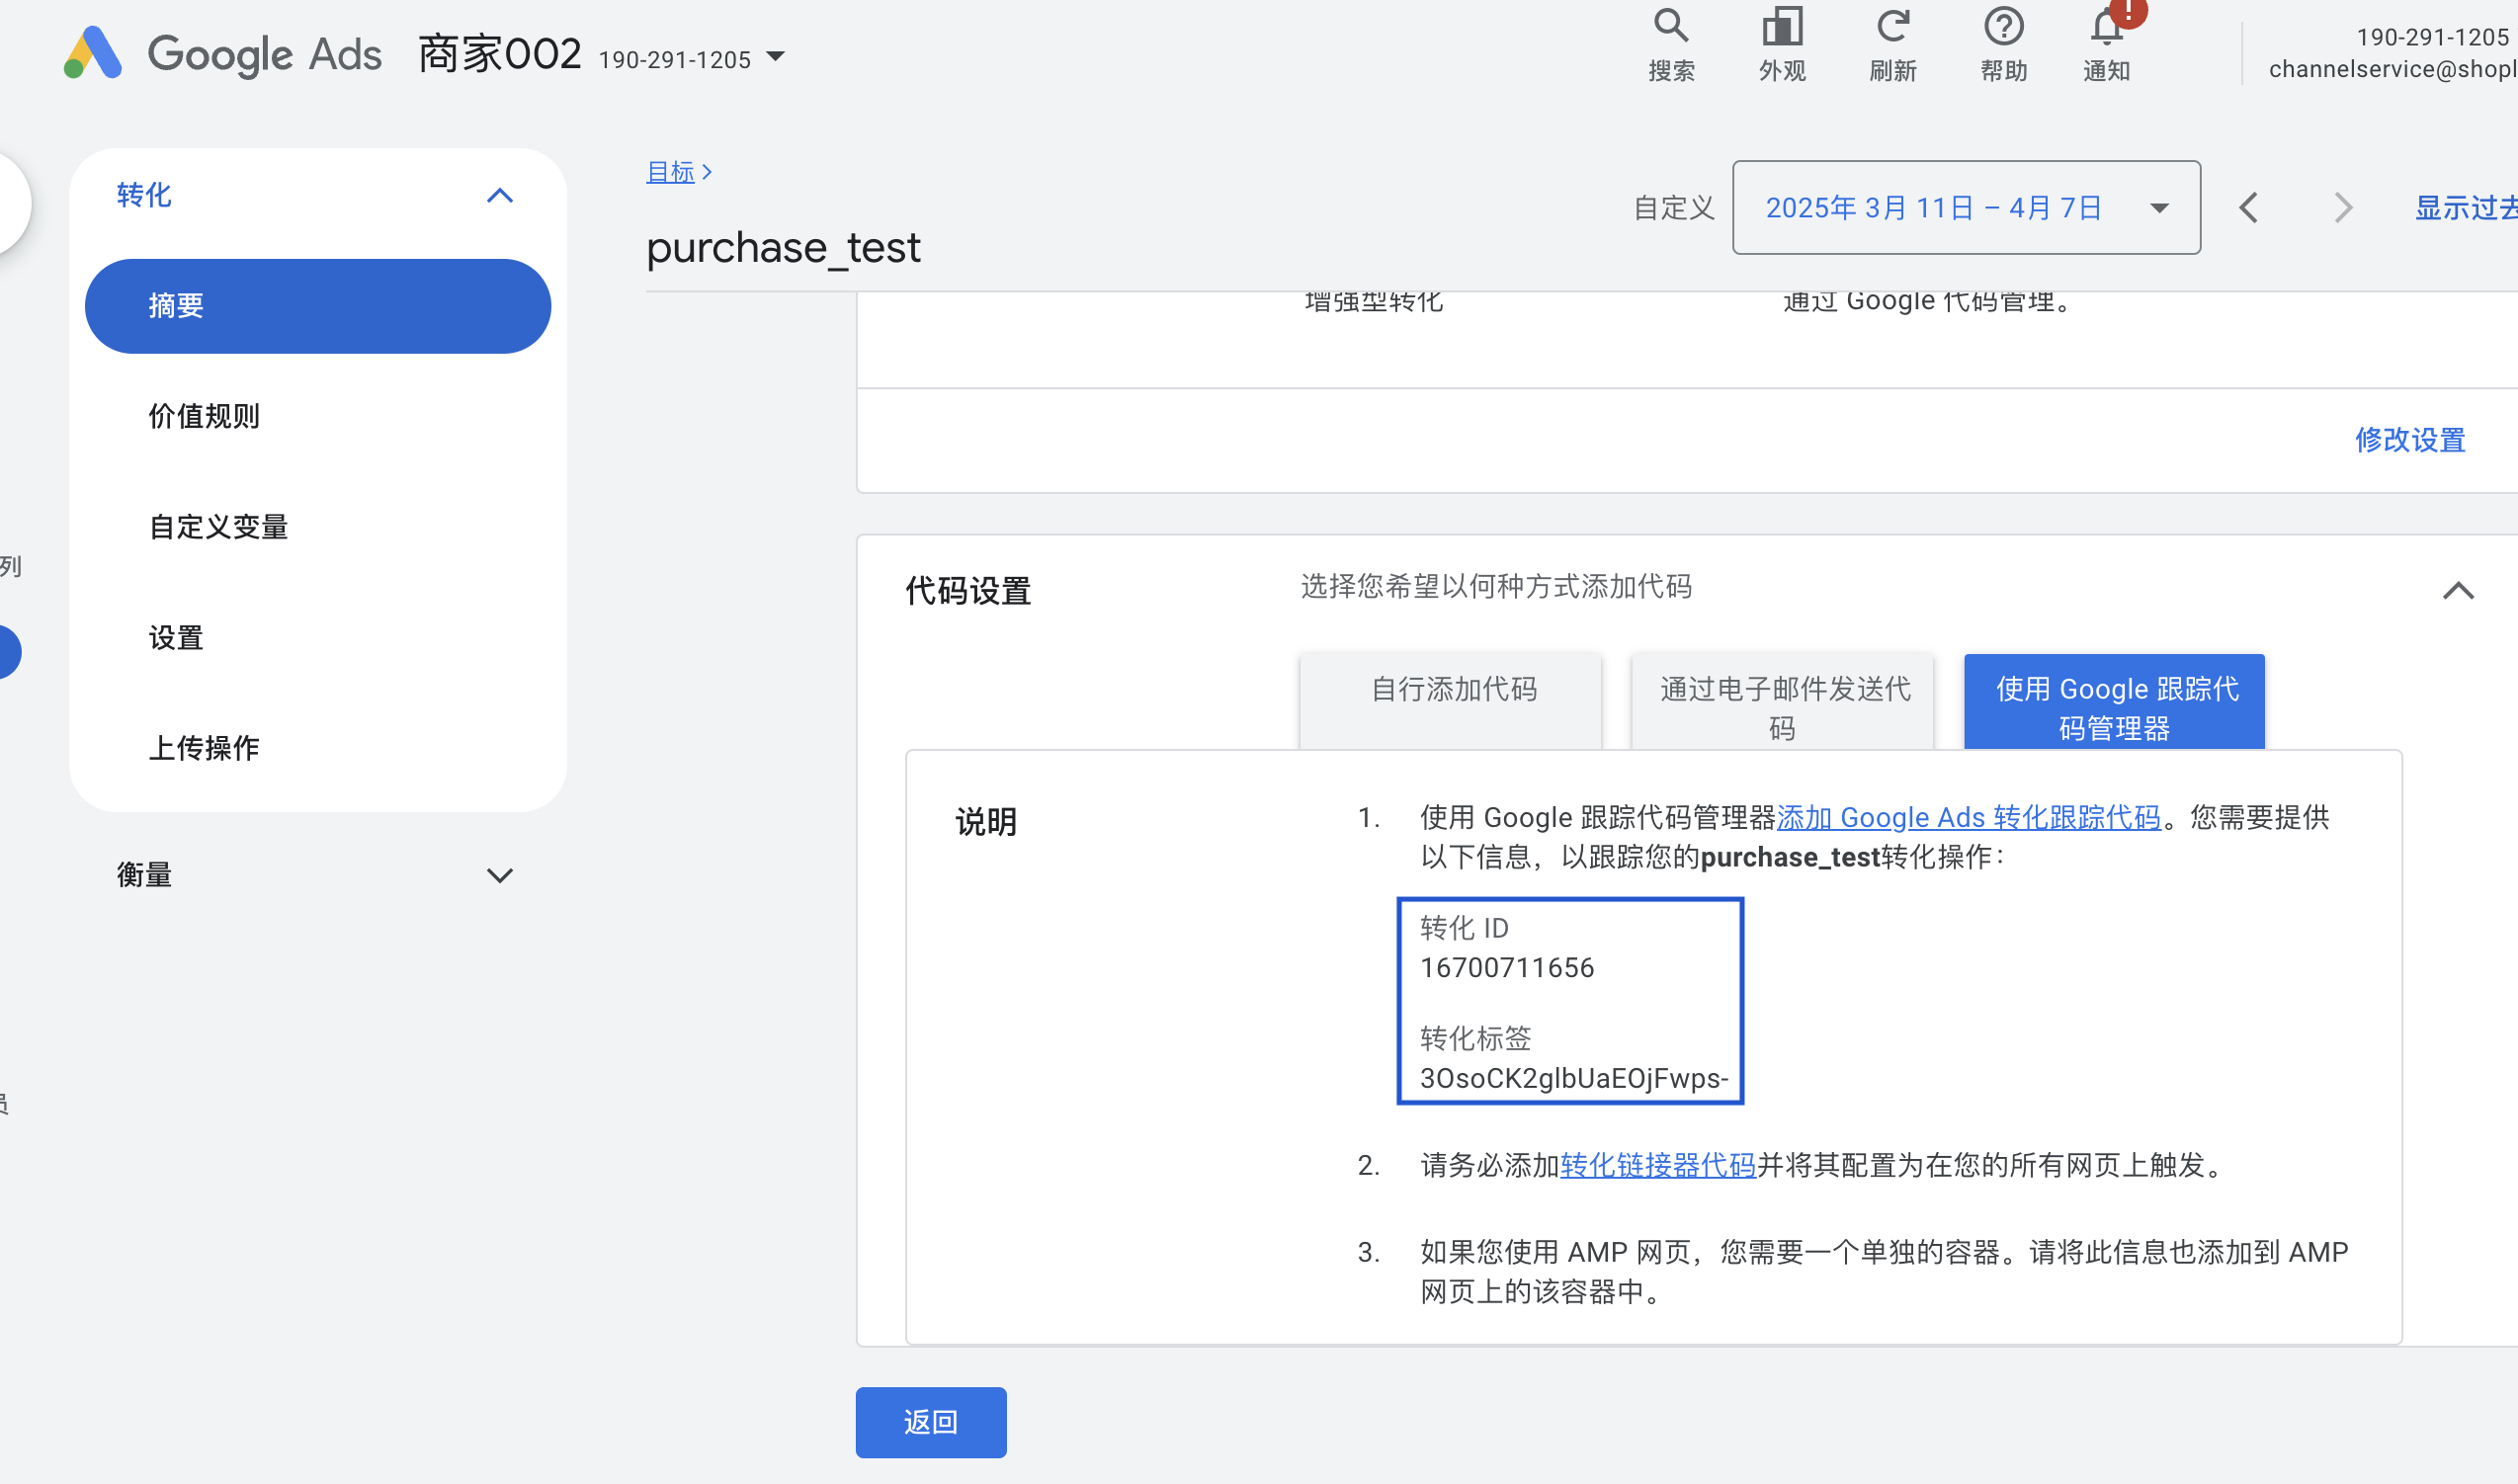The width and height of the screenshot is (2518, 1484).
Task: Click the 选择您希望以何种方式添加代码 description
Action: [x=1496, y=587]
